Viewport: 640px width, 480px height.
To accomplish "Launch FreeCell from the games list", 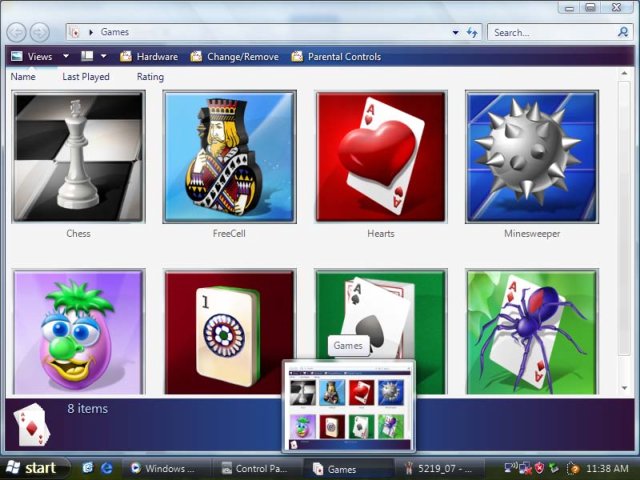I will pyautogui.click(x=230, y=157).
